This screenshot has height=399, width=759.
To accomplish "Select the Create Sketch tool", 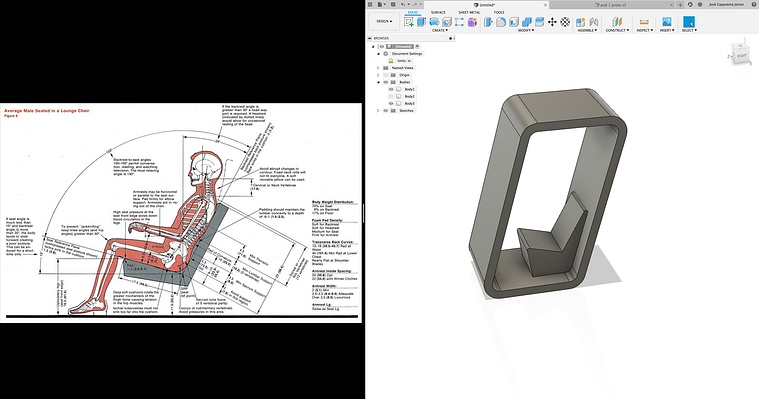I will [x=409, y=22].
